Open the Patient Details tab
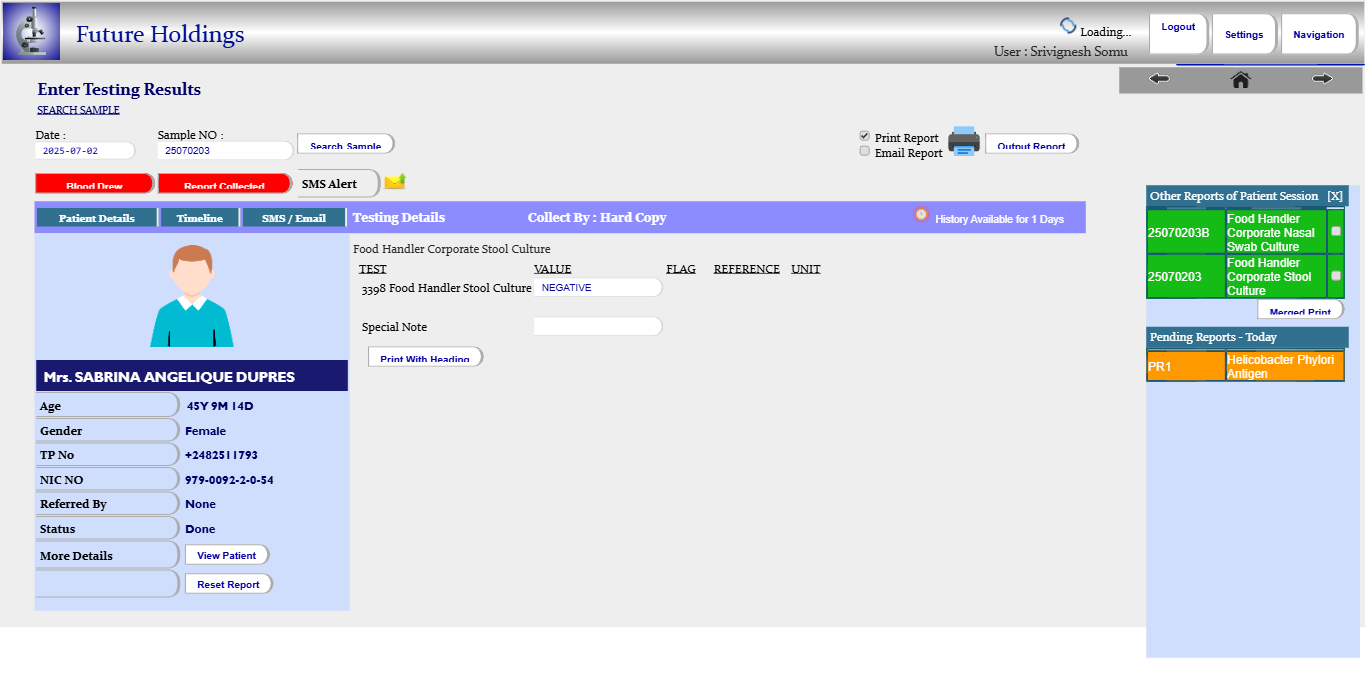 tap(97, 218)
